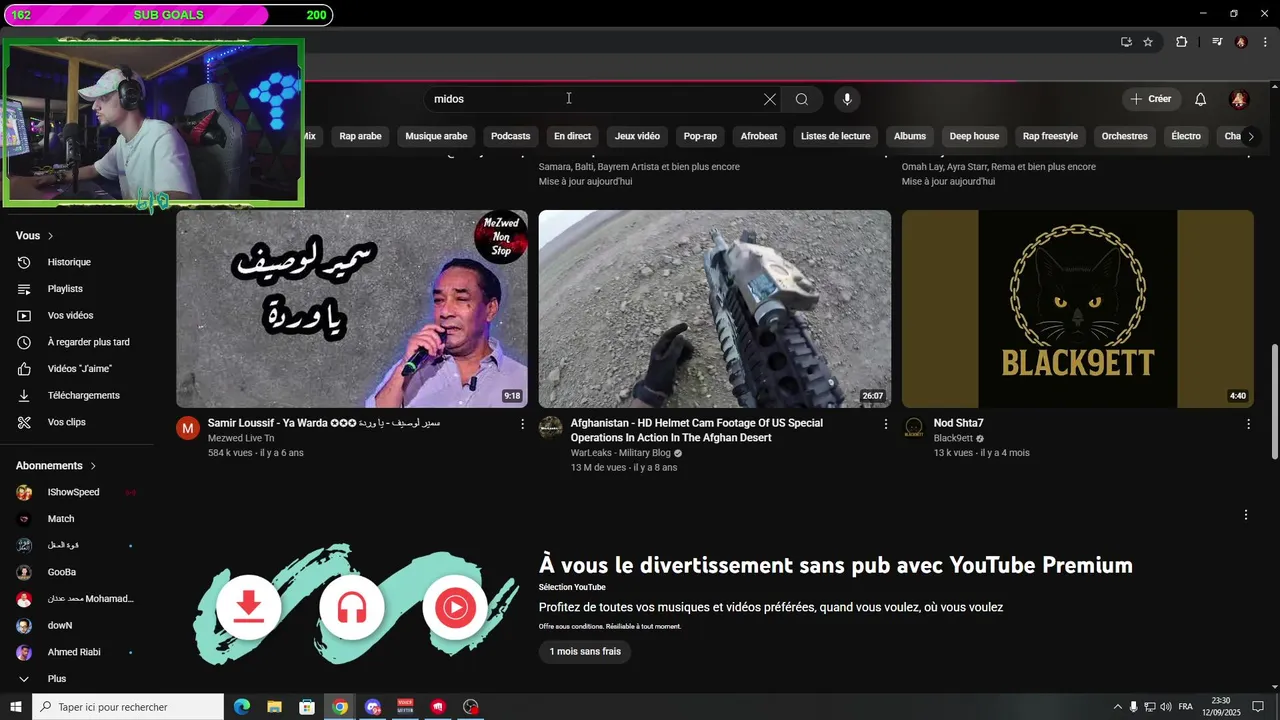Click the Chrome install app icon

click(1126, 42)
